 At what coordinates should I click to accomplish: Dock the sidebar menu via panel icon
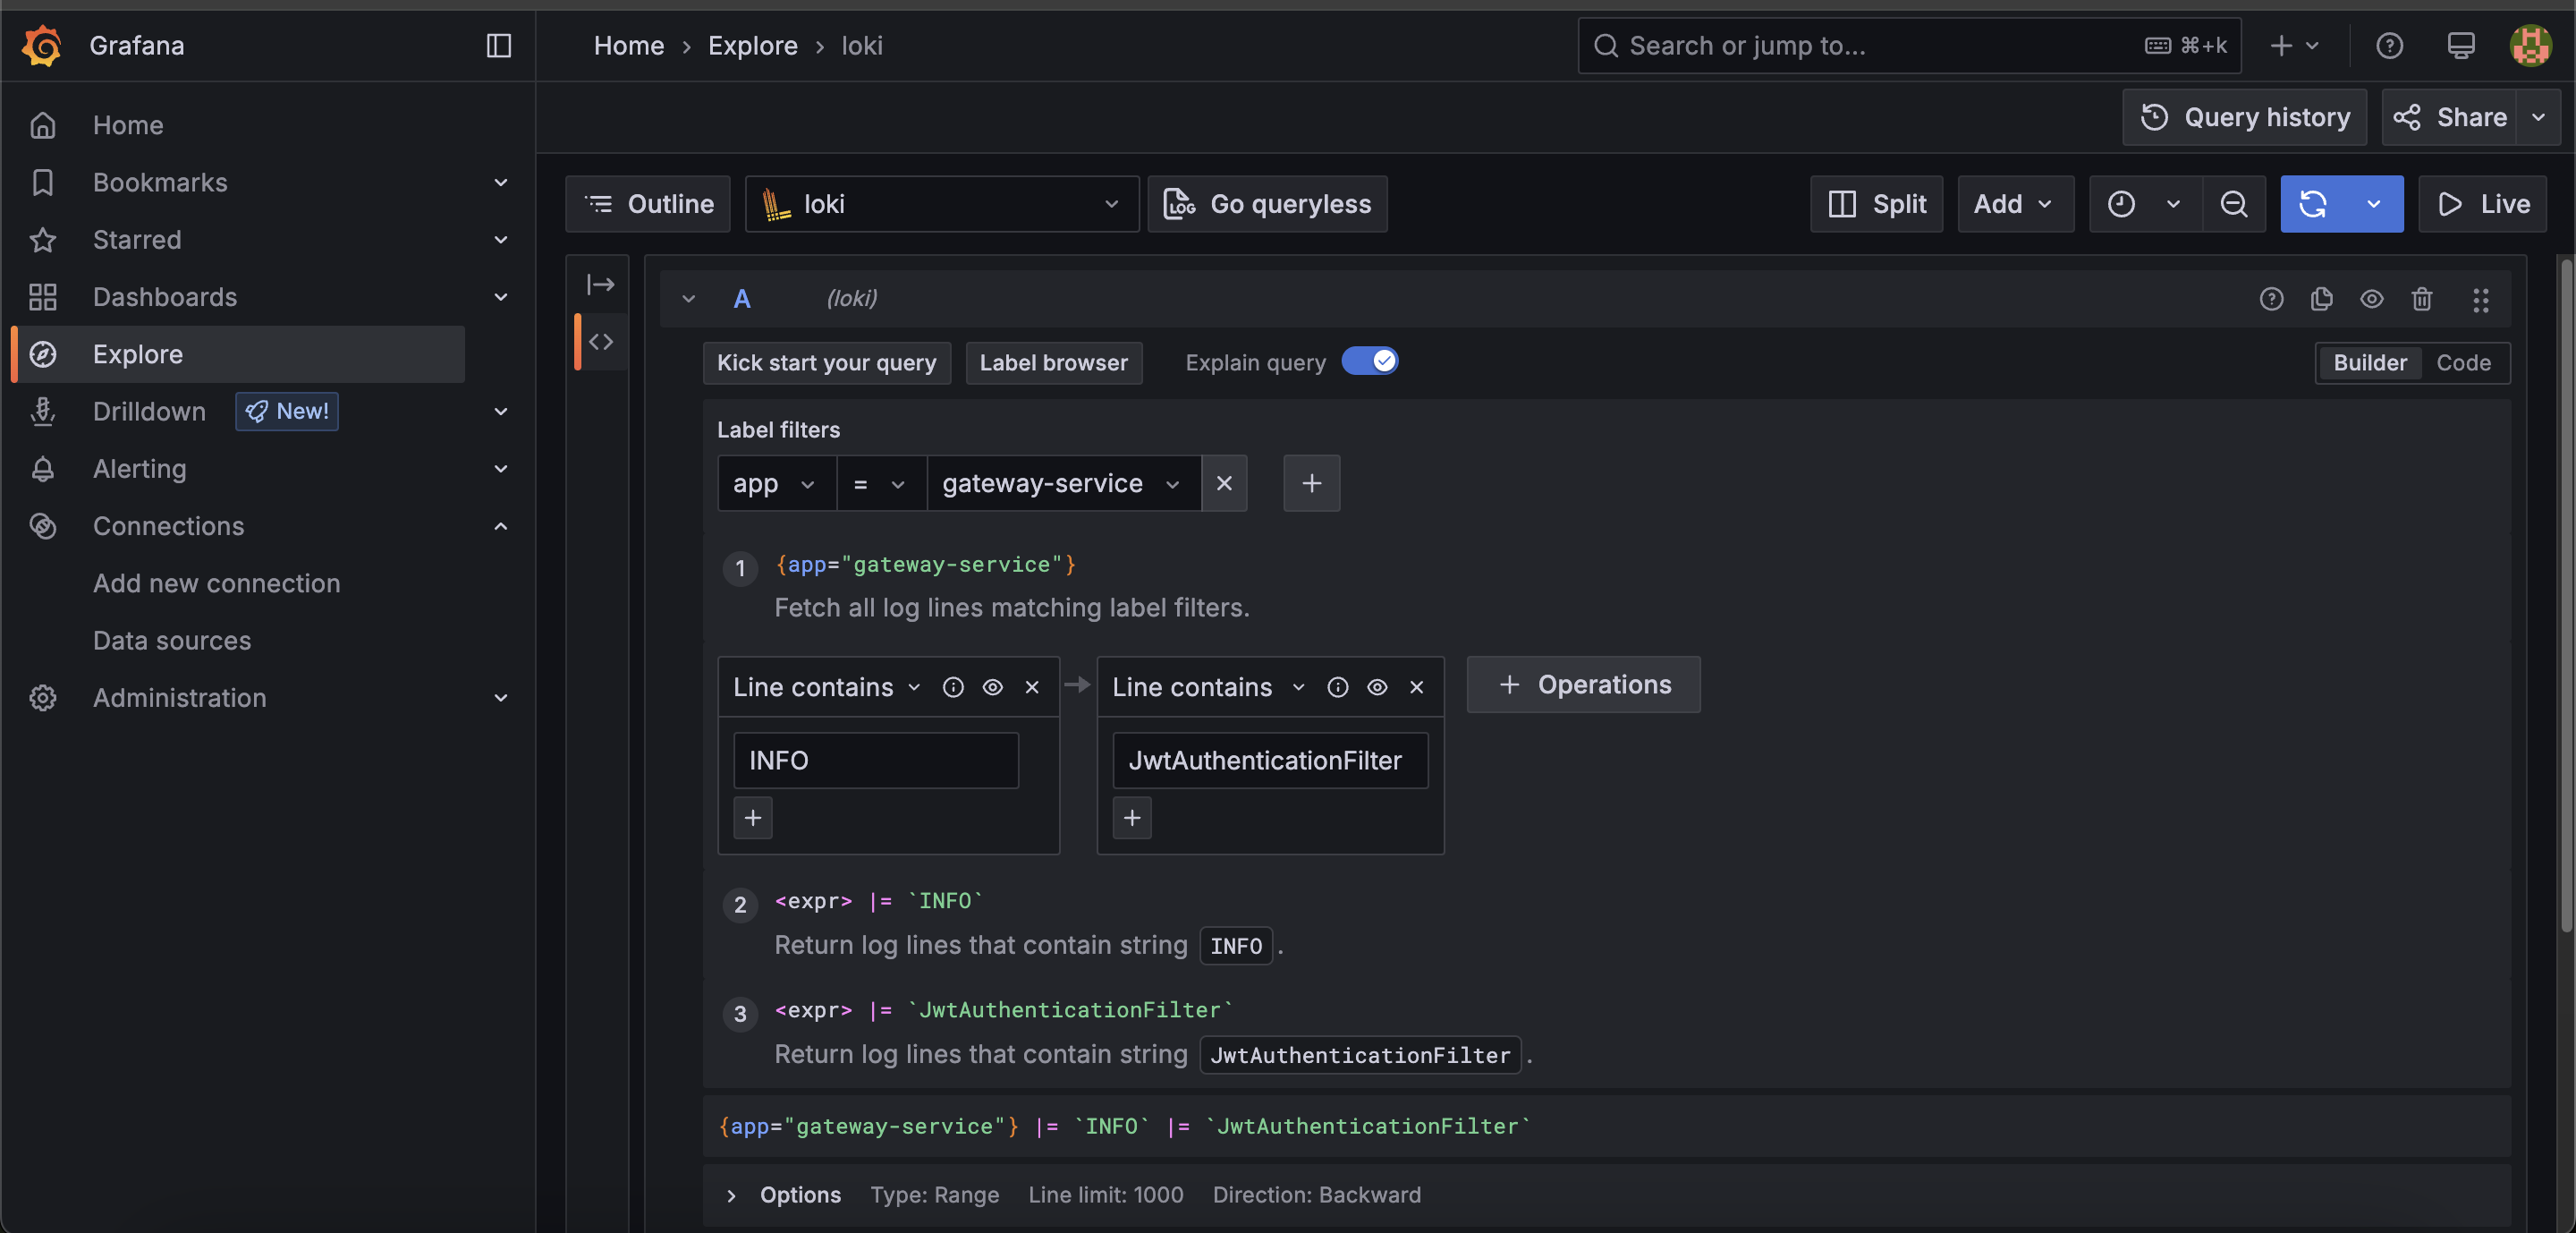click(x=498, y=45)
